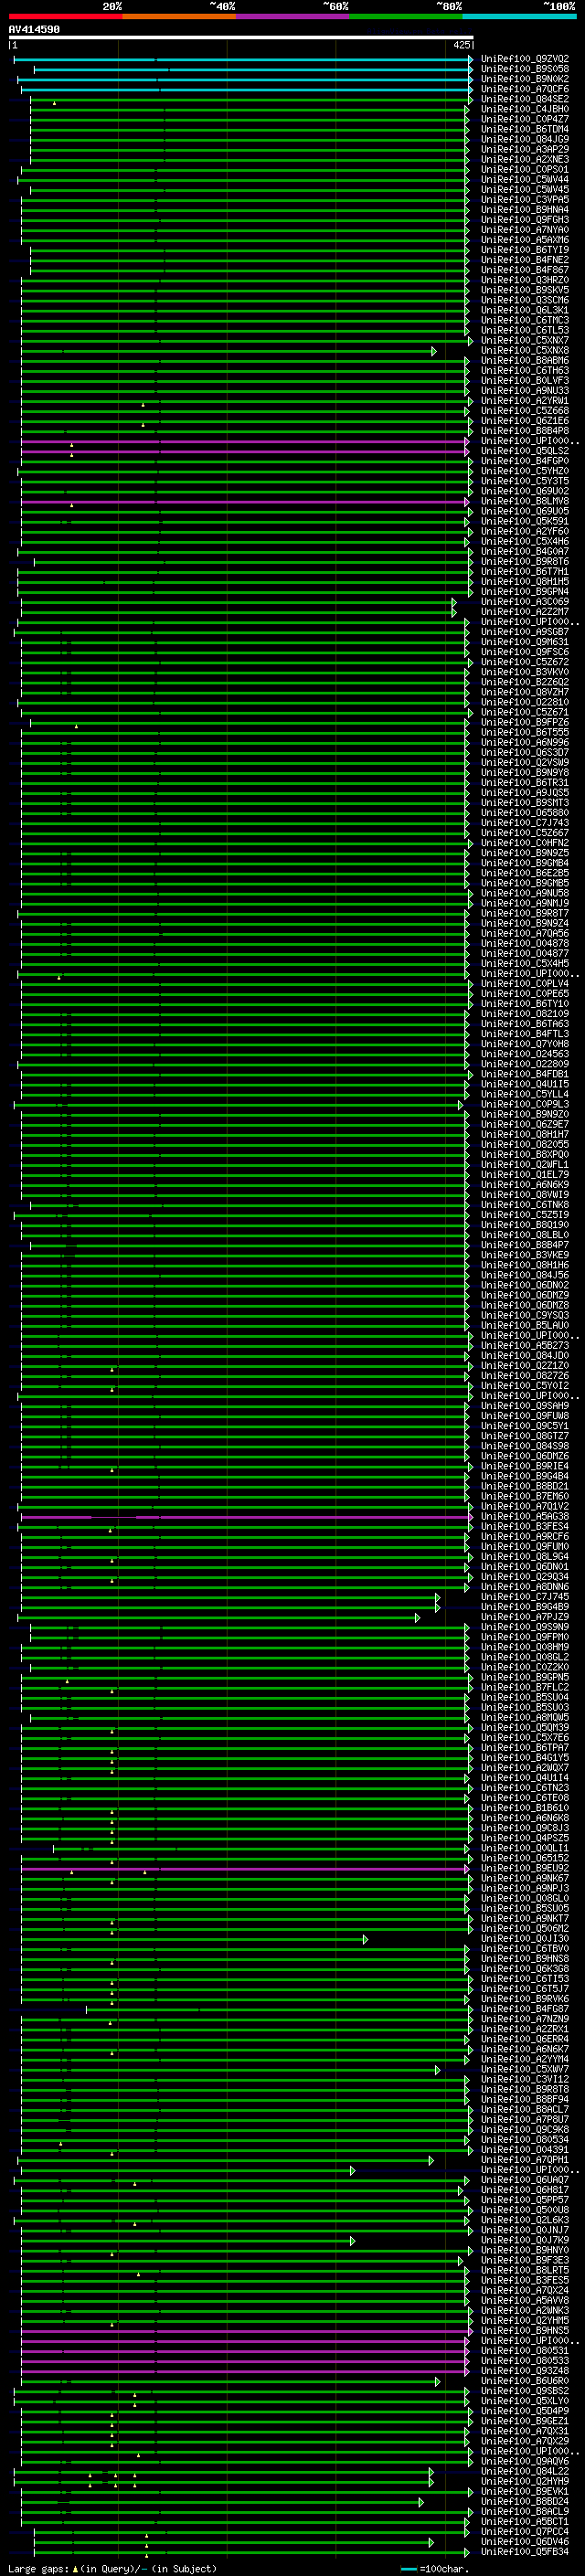
Task: Click the Large gaps legend text
Action: click(40, 2568)
